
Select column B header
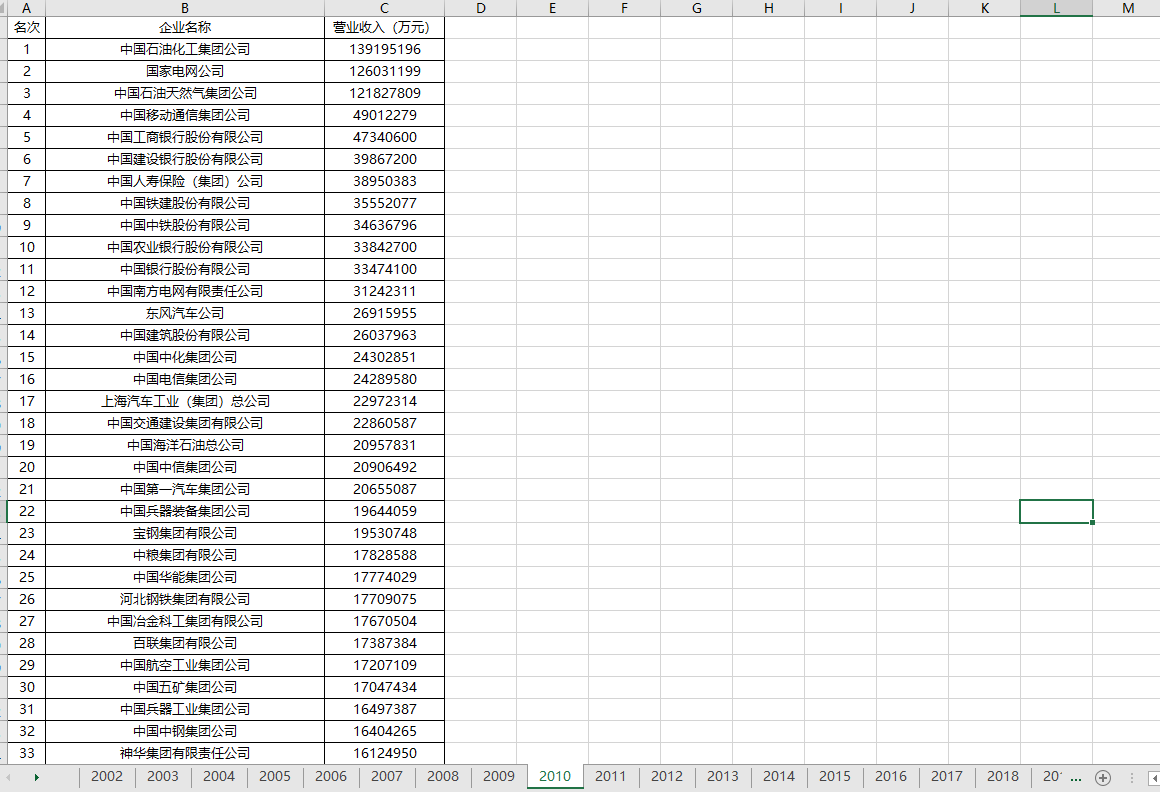(185, 8)
